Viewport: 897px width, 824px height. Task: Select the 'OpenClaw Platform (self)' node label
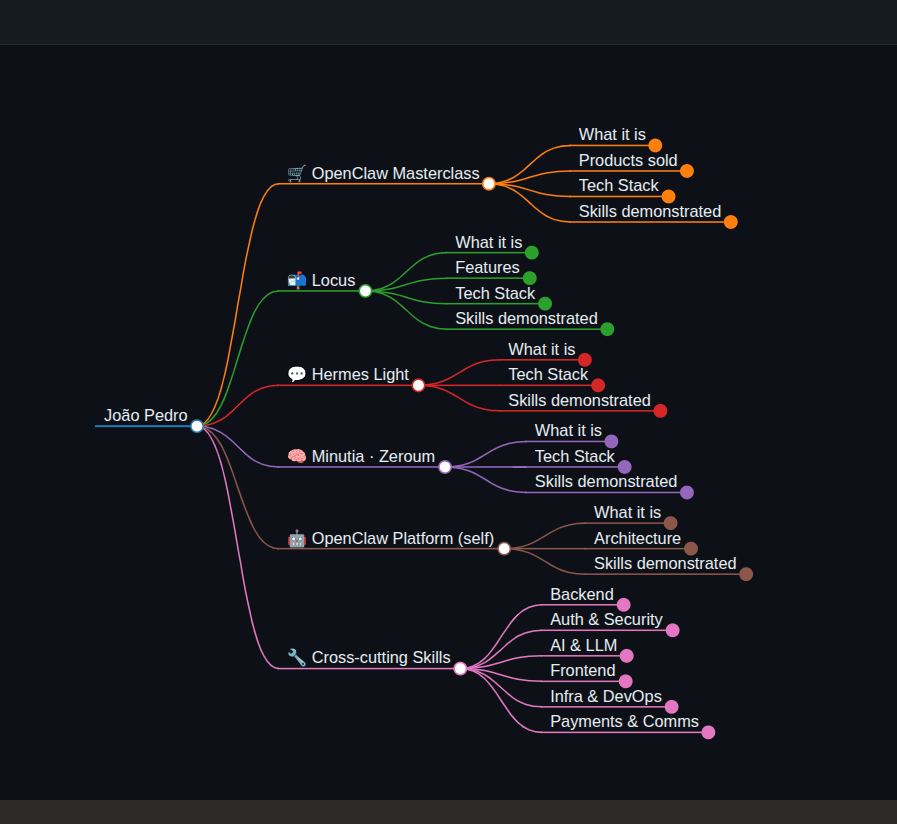[x=403, y=538]
